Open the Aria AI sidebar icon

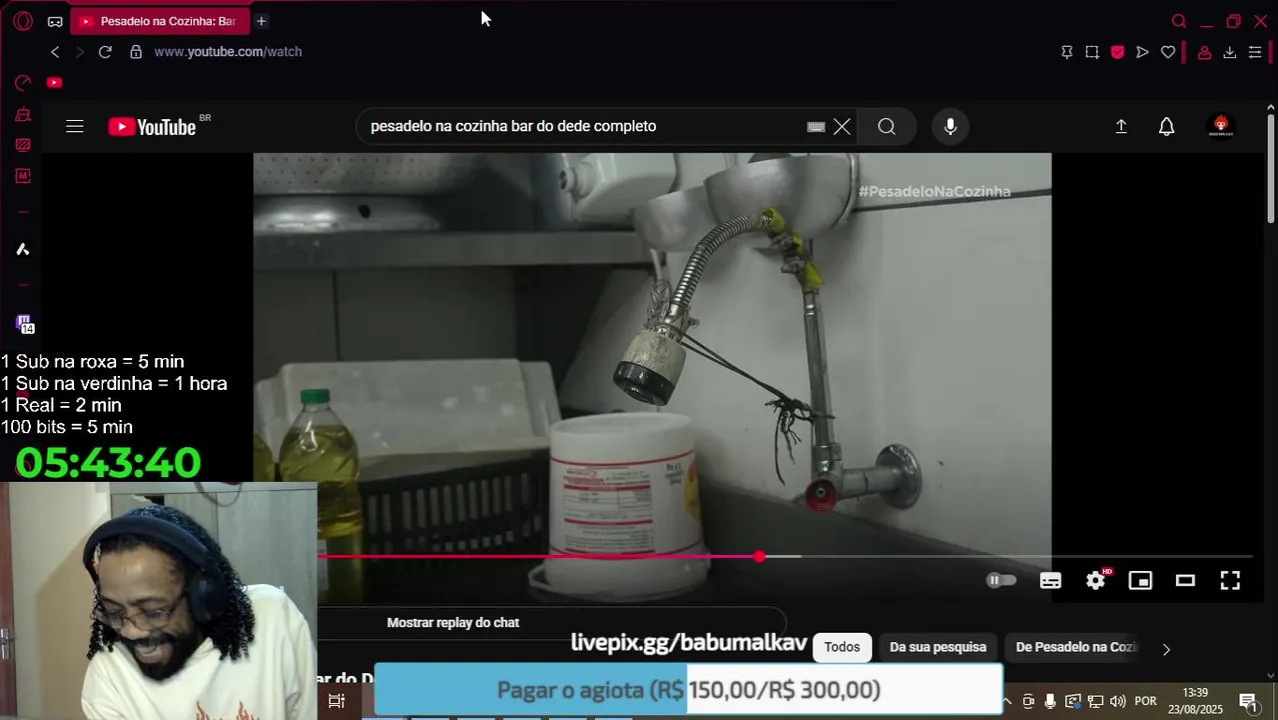click(23, 249)
